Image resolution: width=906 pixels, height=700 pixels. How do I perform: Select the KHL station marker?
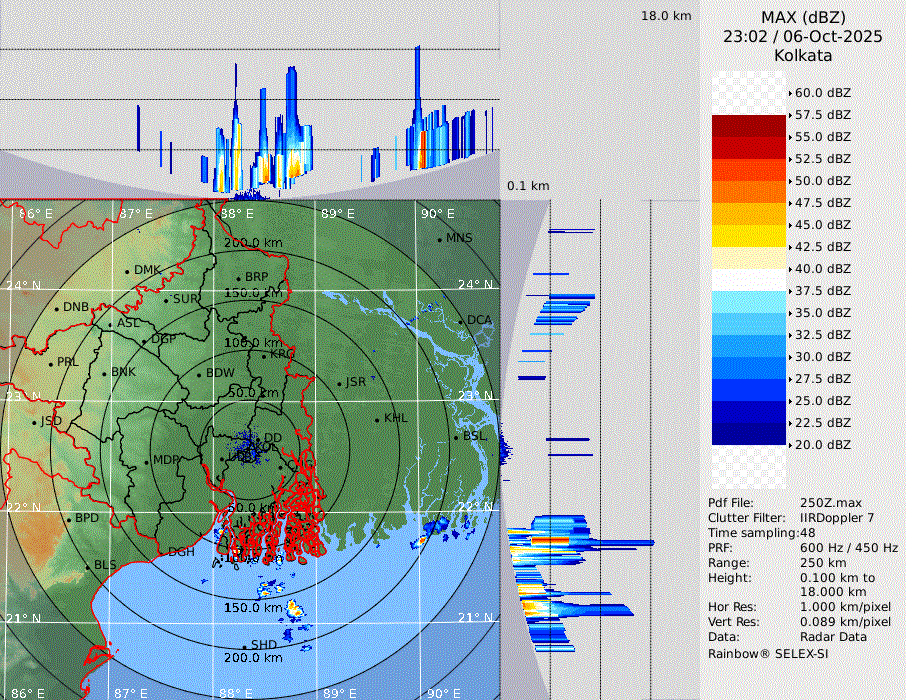point(377,419)
